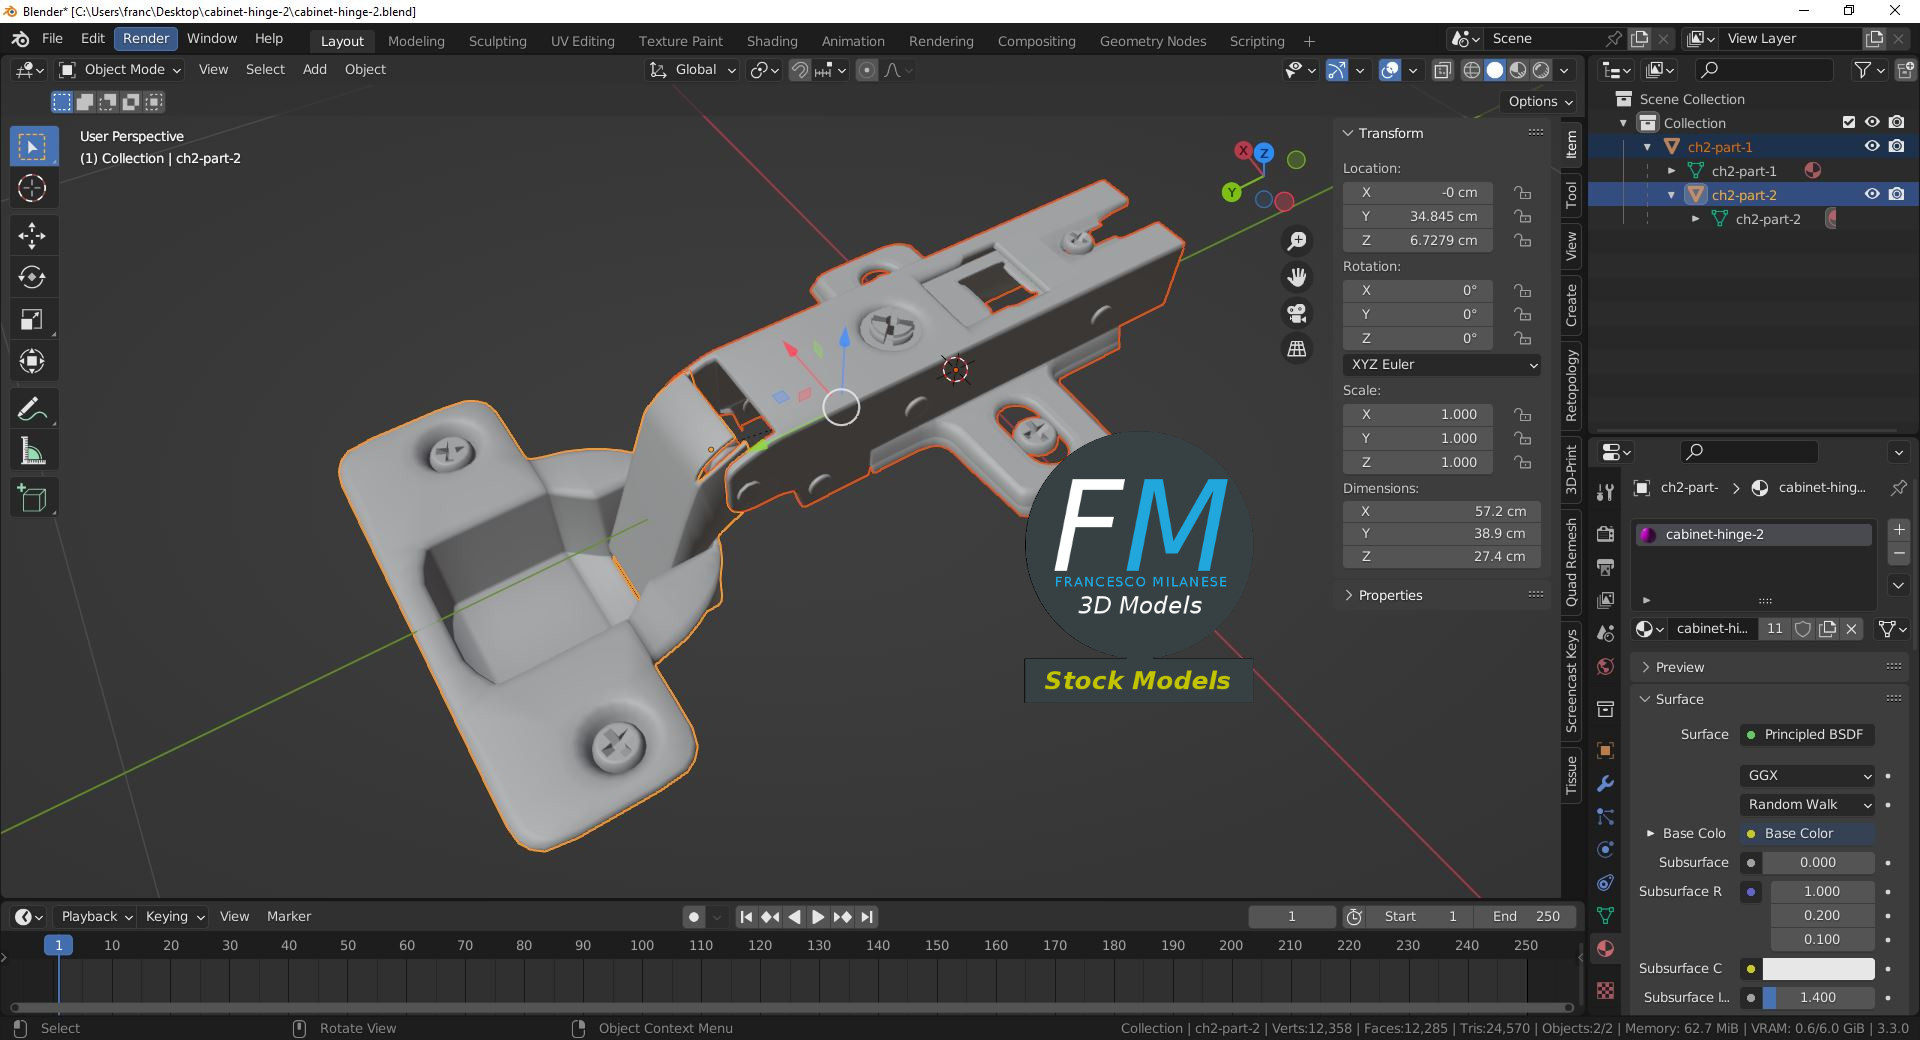This screenshot has width=1920, height=1040.
Task: Click the Dimensions X 57.2 cm field
Action: pyautogui.click(x=1442, y=511)
